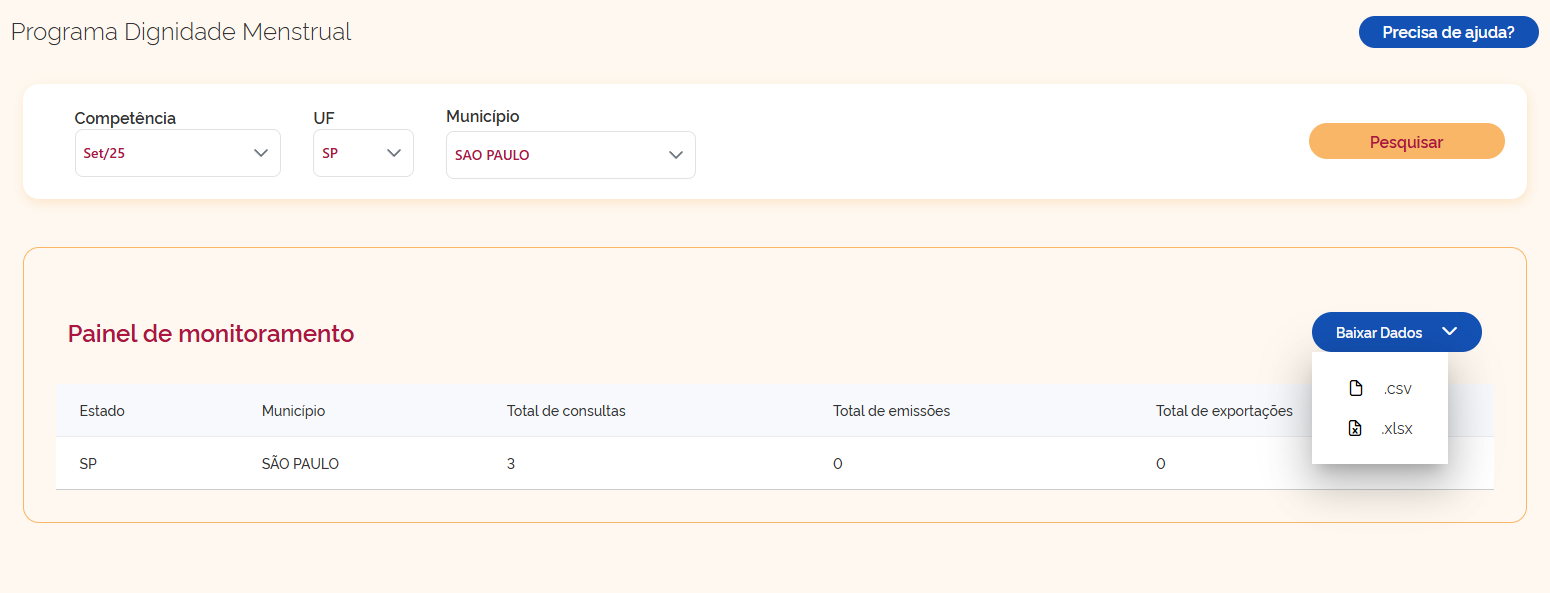
Task: Click the chevron arrow in Município field
Action: click(x=676, y=155)
